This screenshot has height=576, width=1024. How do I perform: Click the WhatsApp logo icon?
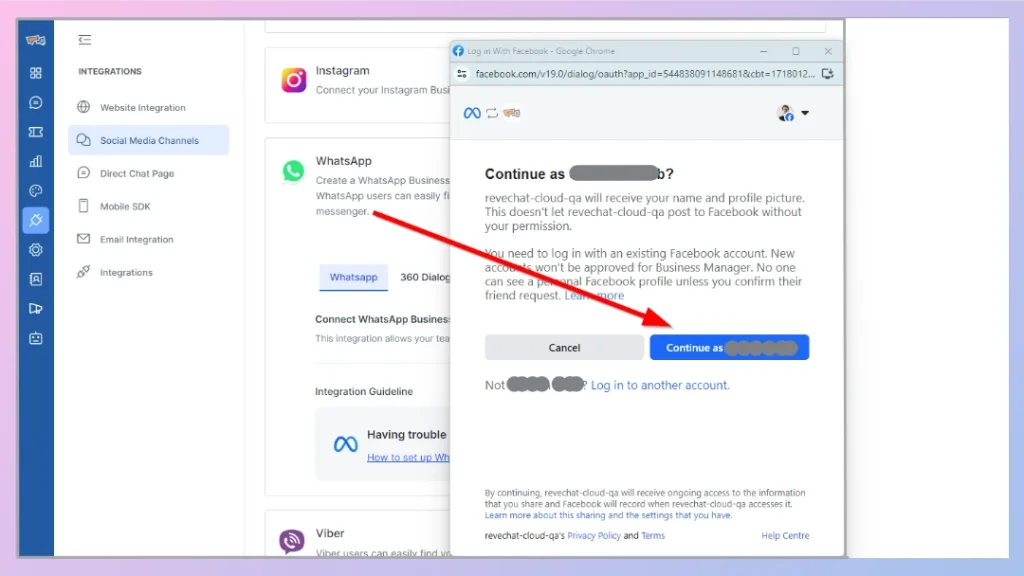coord(293,171)
